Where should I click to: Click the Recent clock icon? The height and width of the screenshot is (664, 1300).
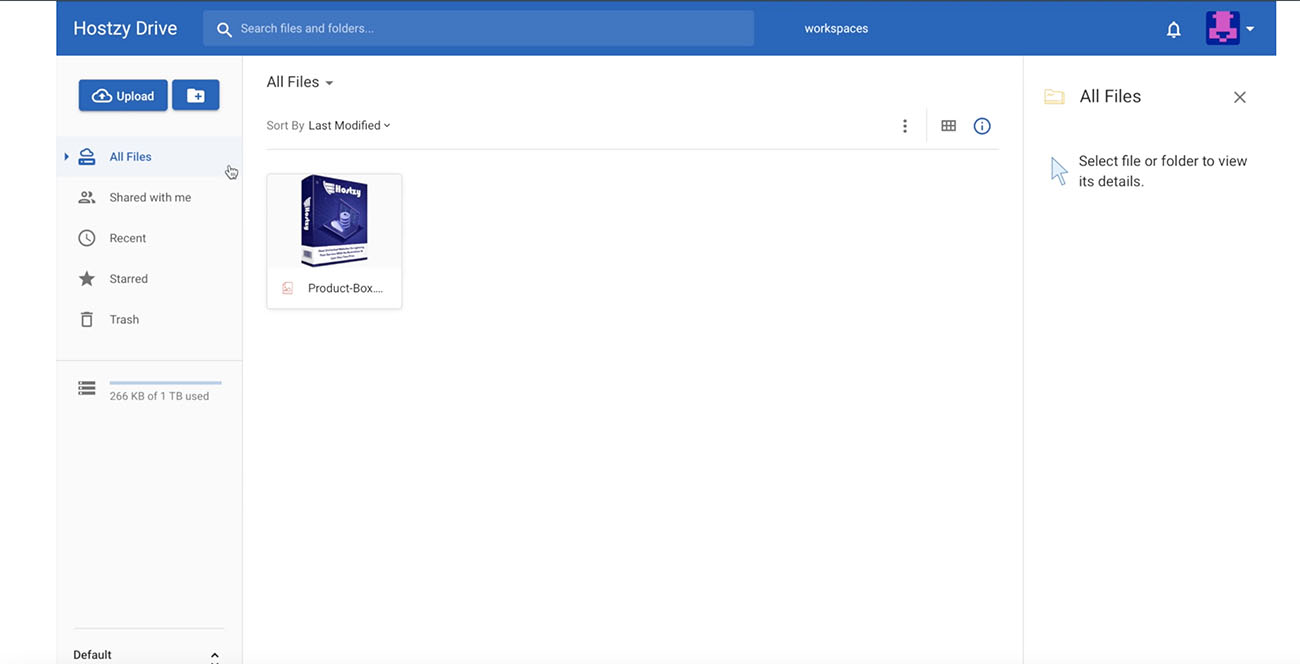click(87, 238)
